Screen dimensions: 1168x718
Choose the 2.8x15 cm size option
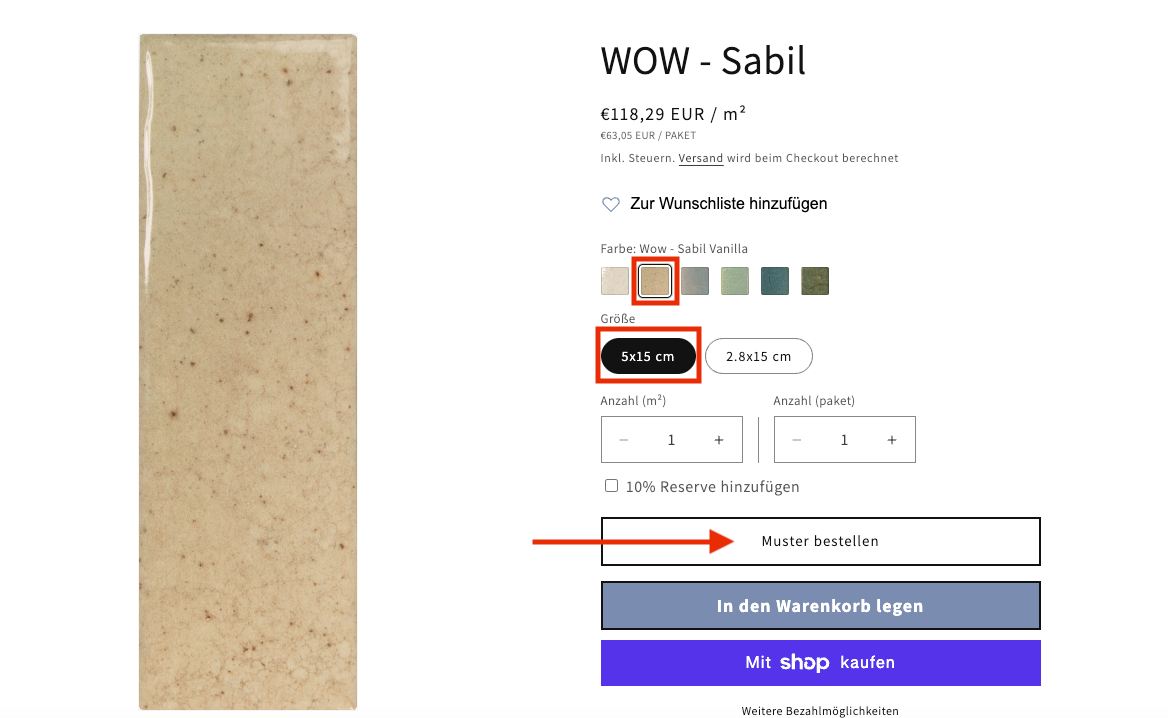click(758, 356)
